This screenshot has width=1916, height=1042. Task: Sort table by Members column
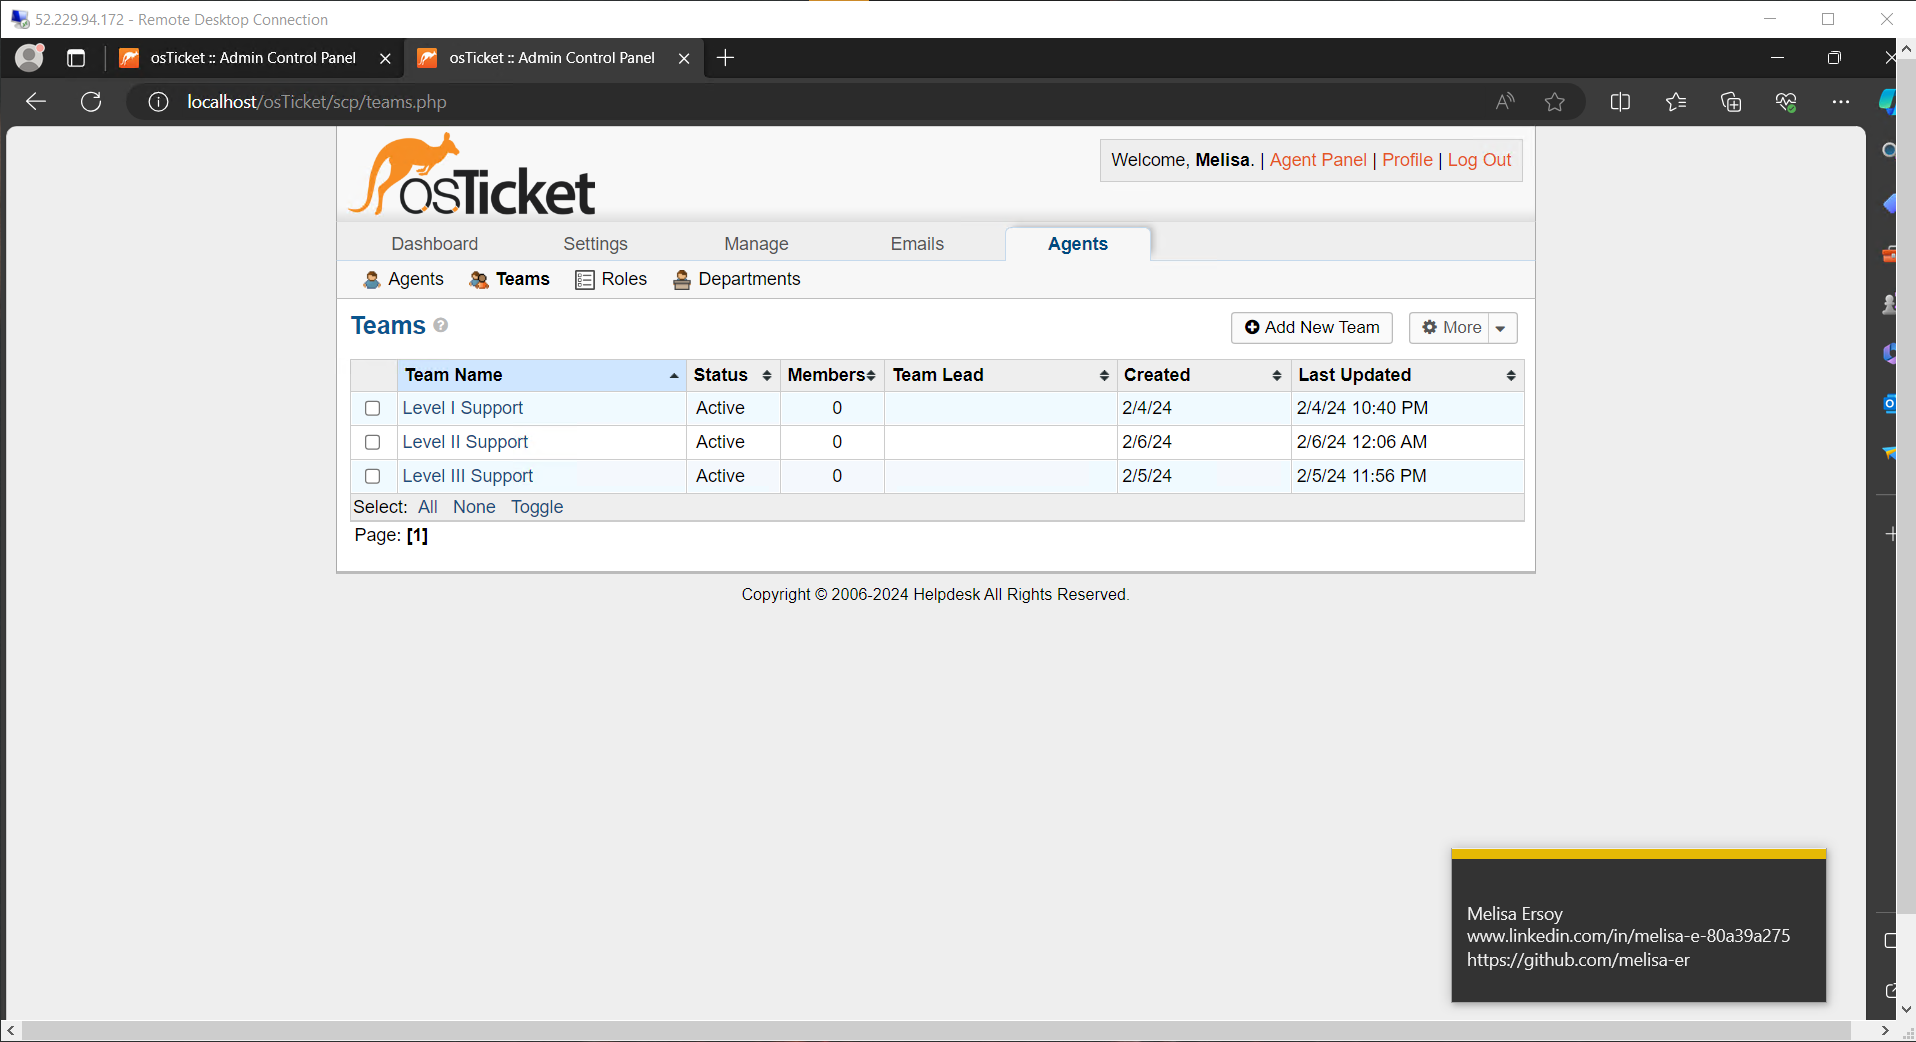(832, 375)
